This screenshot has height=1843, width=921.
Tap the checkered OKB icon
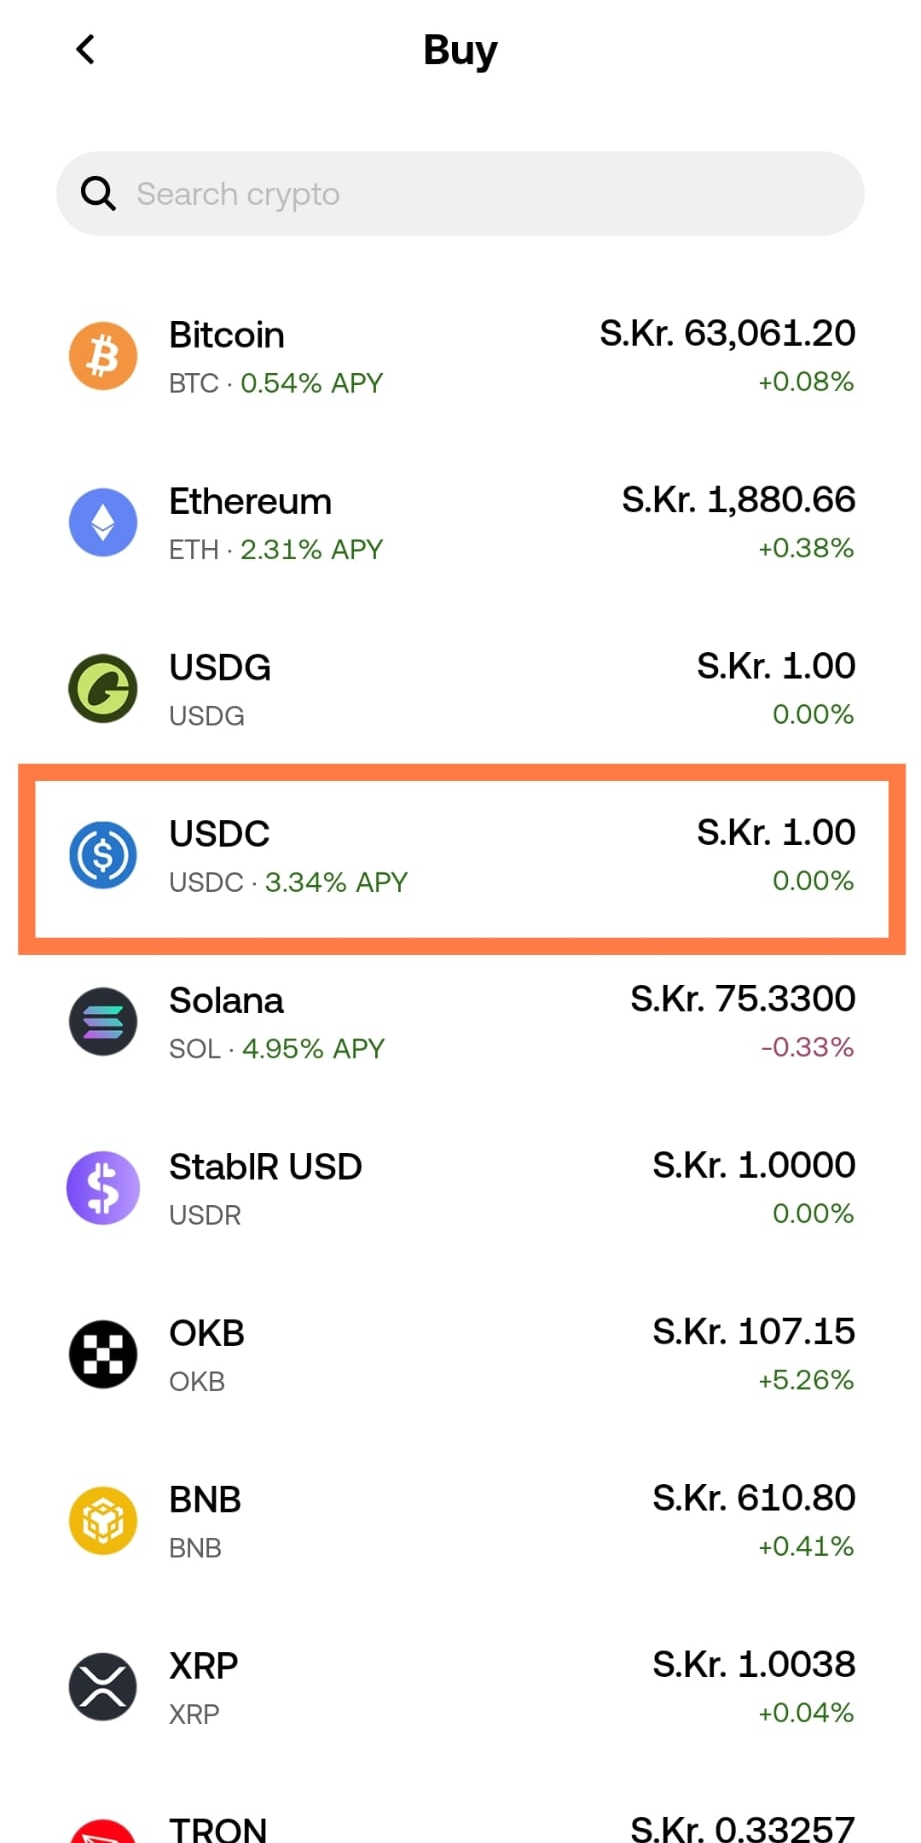click(x=103, y=1354)
